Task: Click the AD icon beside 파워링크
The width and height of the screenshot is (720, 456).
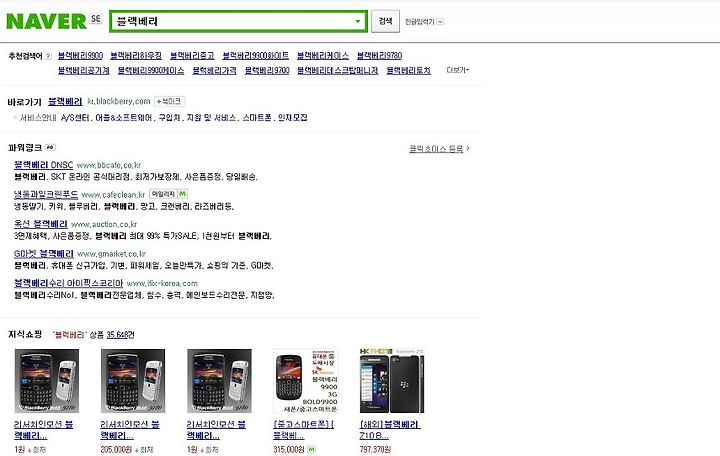Action: tap(51, 147)
